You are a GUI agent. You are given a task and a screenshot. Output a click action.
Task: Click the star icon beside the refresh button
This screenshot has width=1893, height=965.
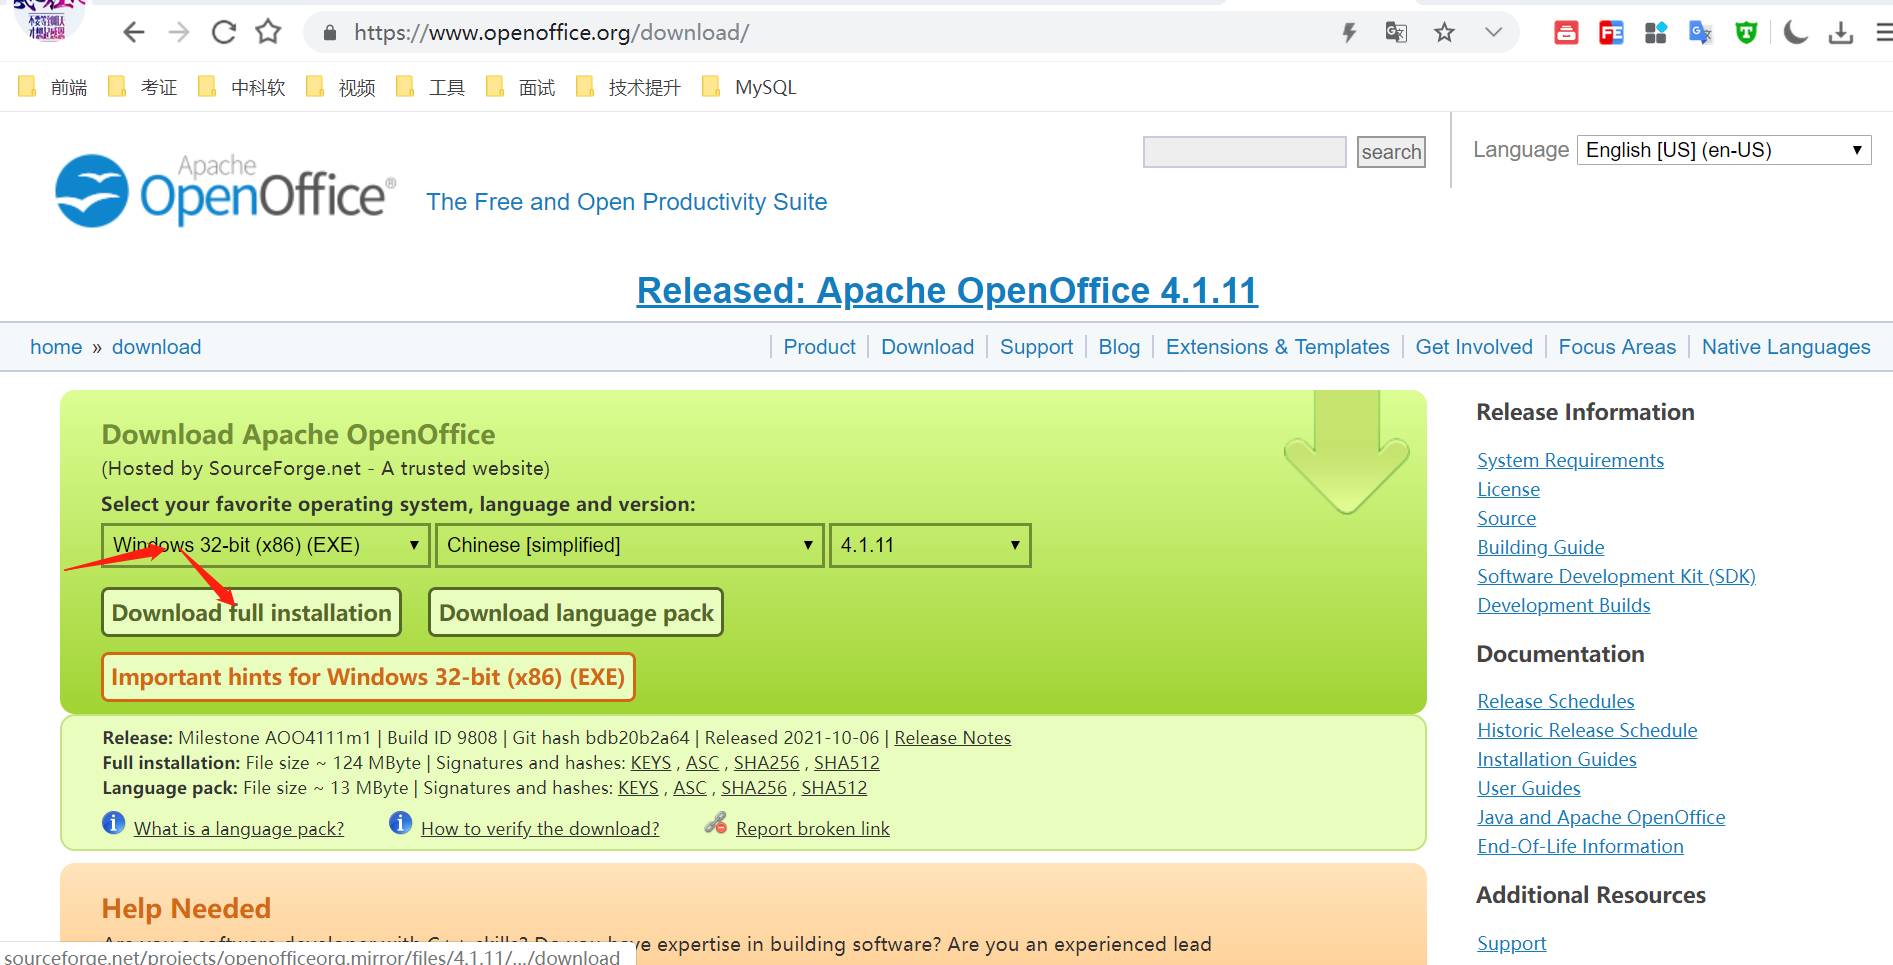point(268,33)
